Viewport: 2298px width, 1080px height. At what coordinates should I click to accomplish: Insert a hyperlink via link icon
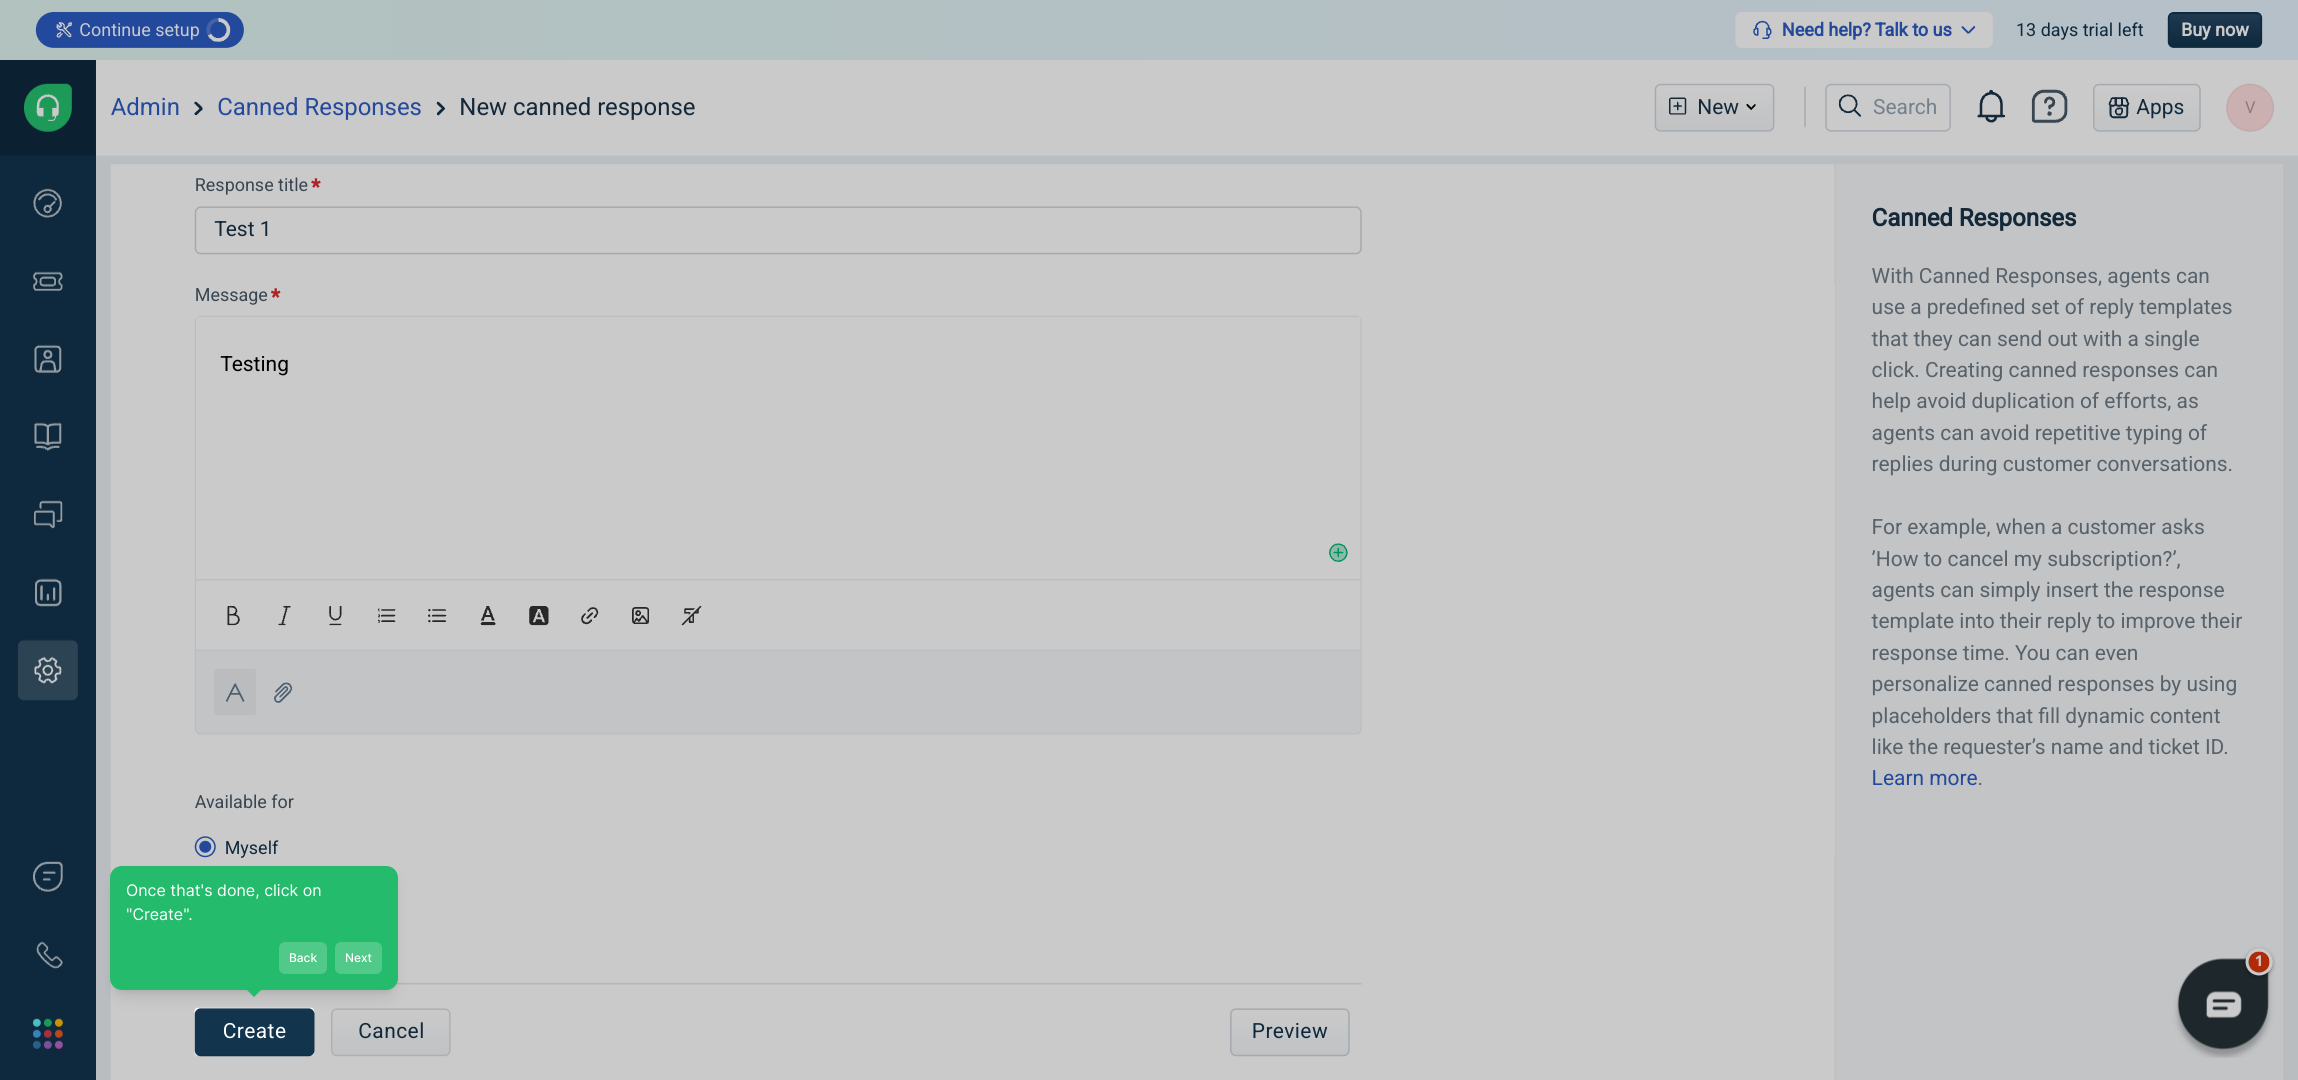589,616
